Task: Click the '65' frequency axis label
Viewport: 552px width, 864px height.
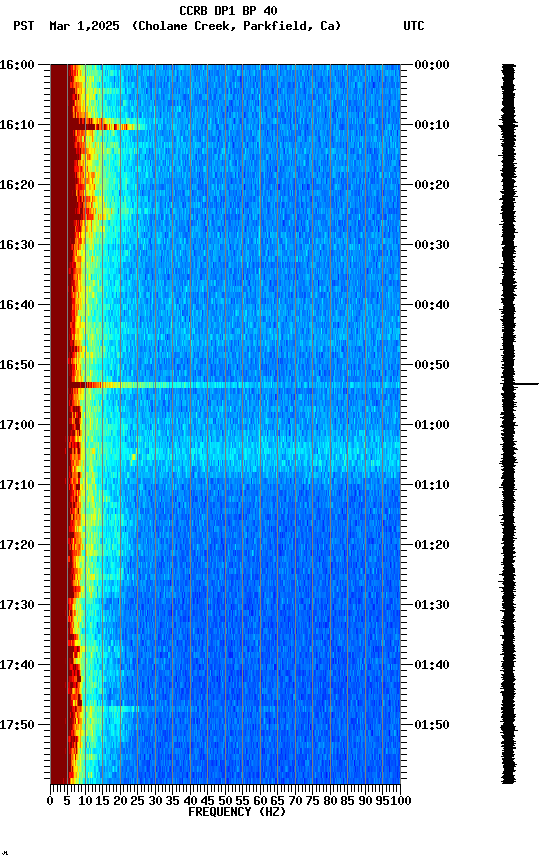Action: point(278,801)
